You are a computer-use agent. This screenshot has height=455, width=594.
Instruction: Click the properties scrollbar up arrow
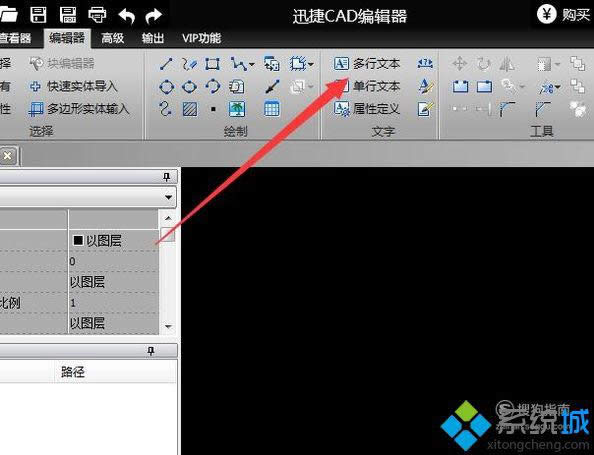click(168, 218)
